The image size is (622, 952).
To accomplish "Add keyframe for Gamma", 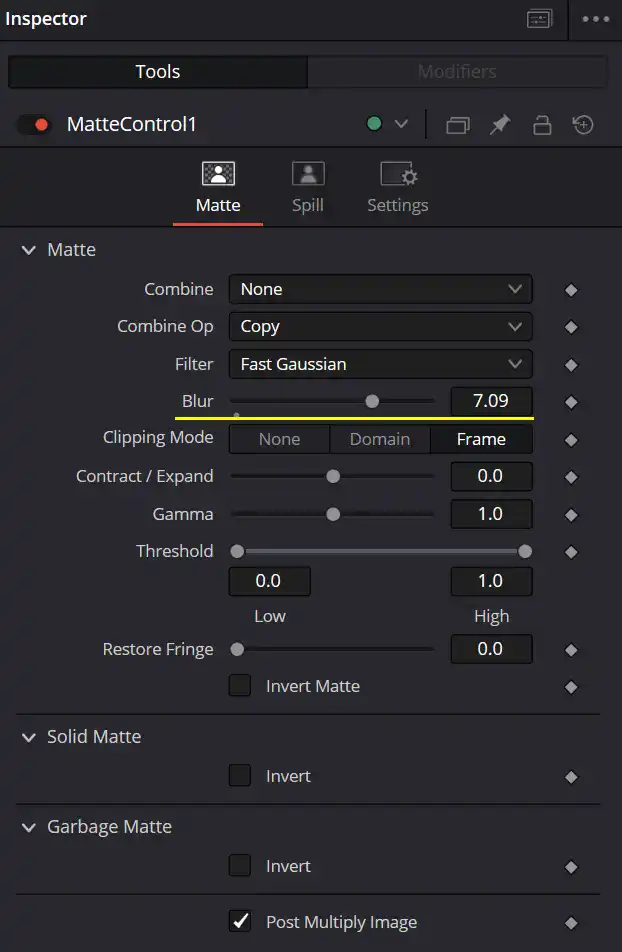I will point(571,515).
